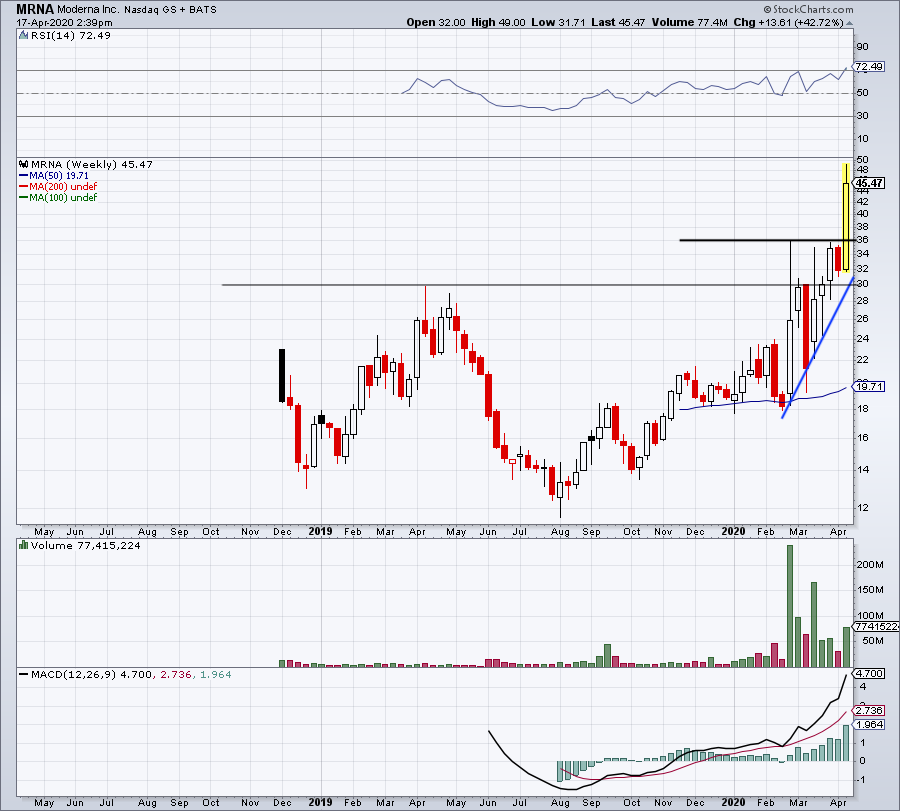Click the Volume legend bar icon
Viewport: 900px width, 811px height.
coord(24,545)
